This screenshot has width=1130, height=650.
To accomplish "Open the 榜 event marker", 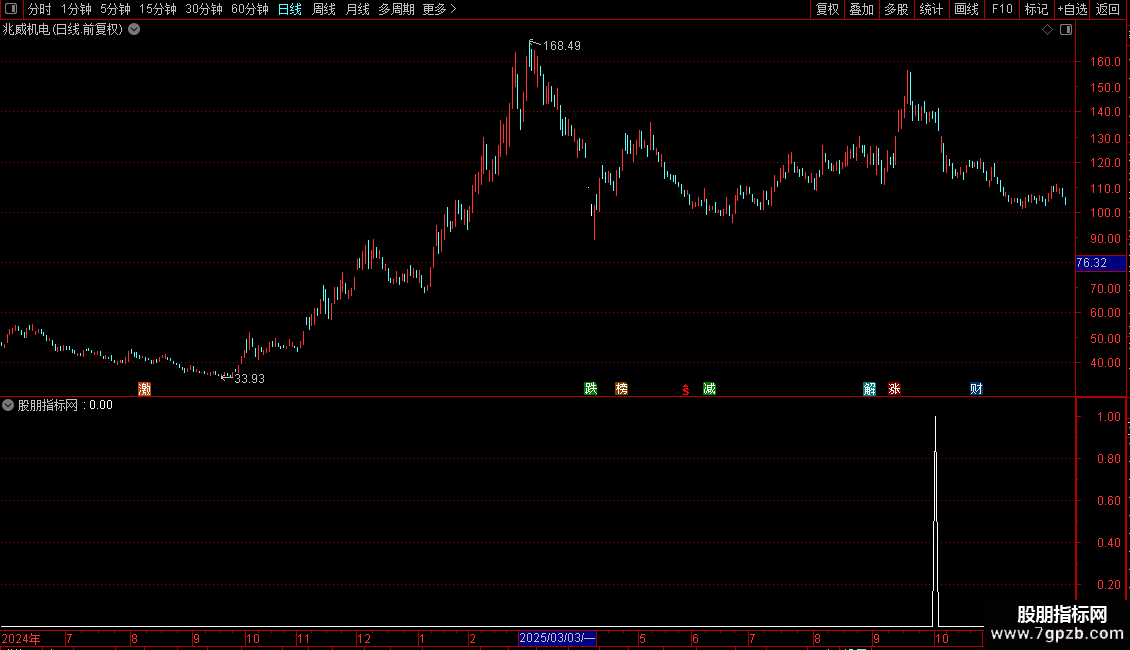I will [x=621, y=389].
